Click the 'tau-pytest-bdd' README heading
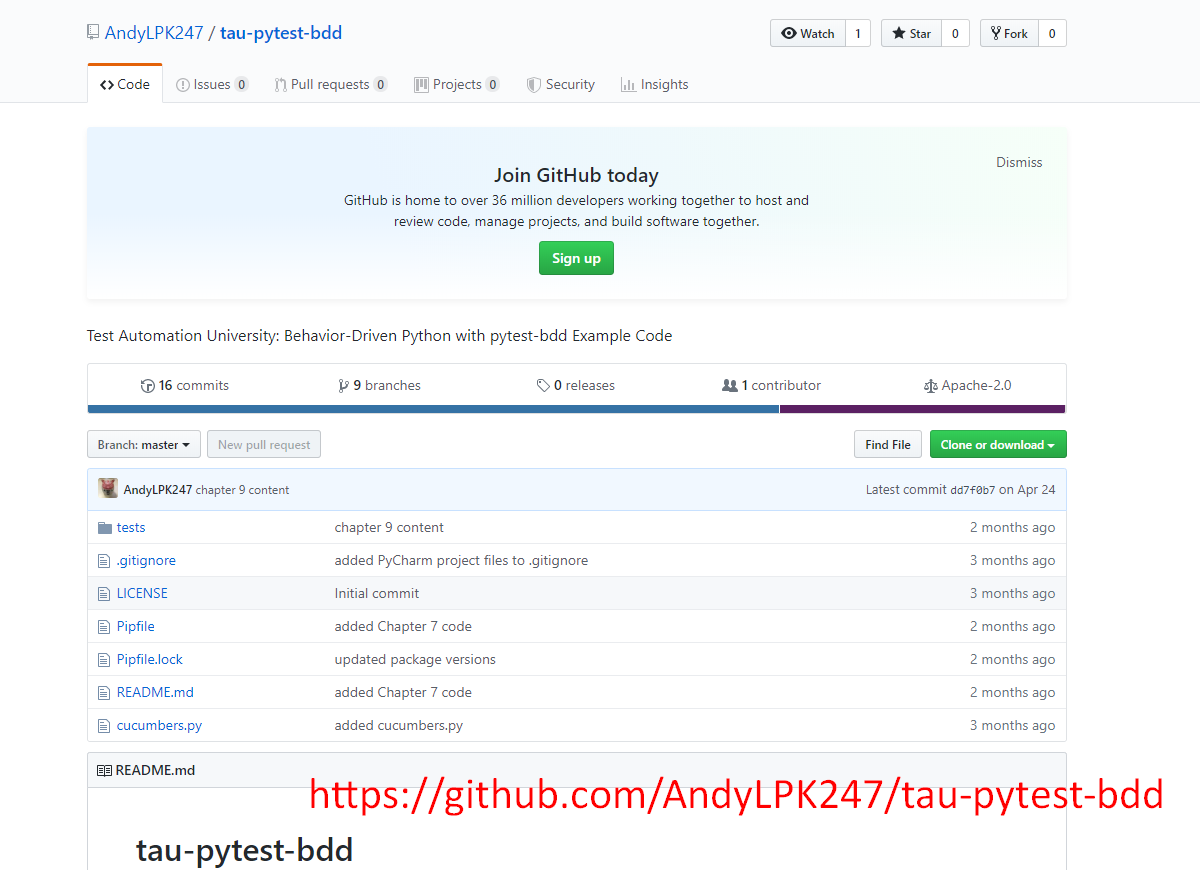 point(244,850)
